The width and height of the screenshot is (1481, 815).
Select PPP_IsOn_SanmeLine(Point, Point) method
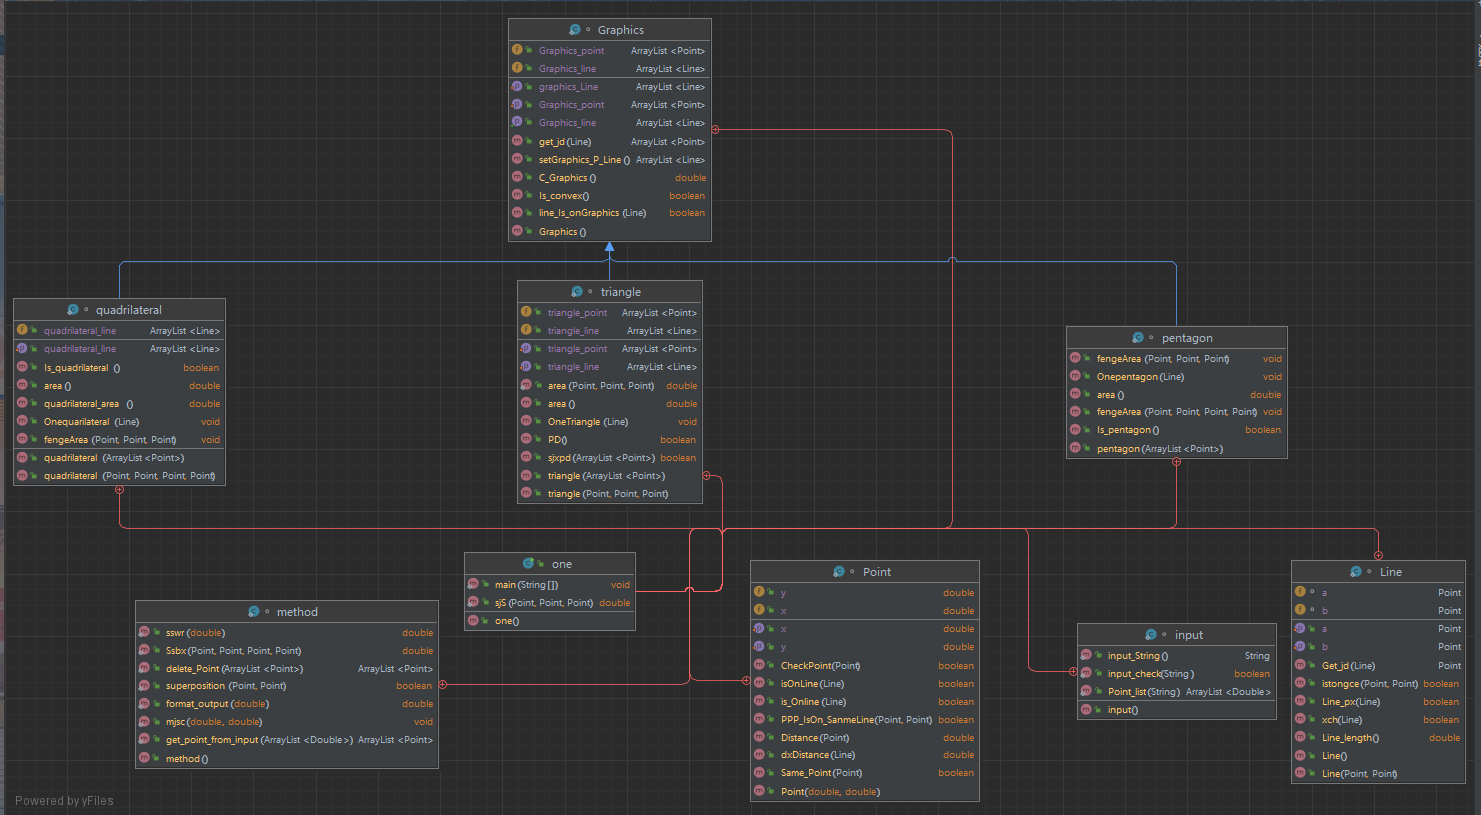tap(856, 720)
